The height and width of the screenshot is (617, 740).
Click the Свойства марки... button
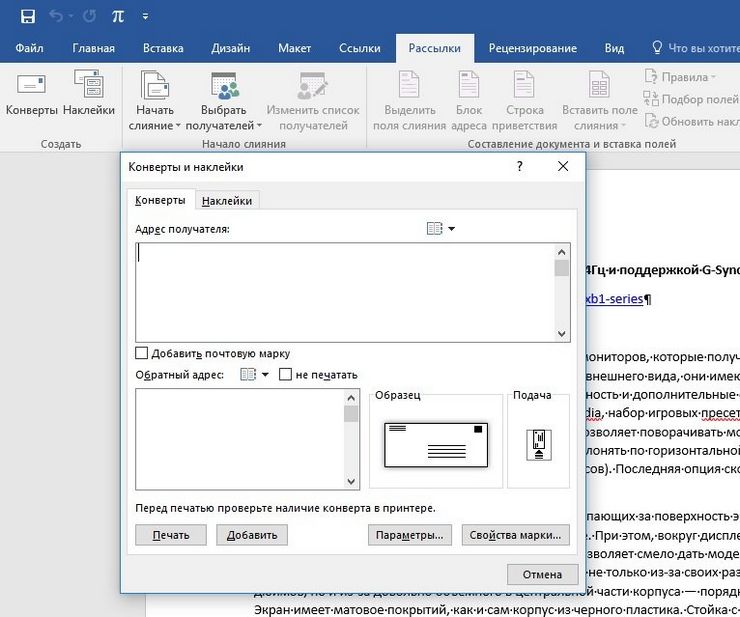[x=515, y=535]
